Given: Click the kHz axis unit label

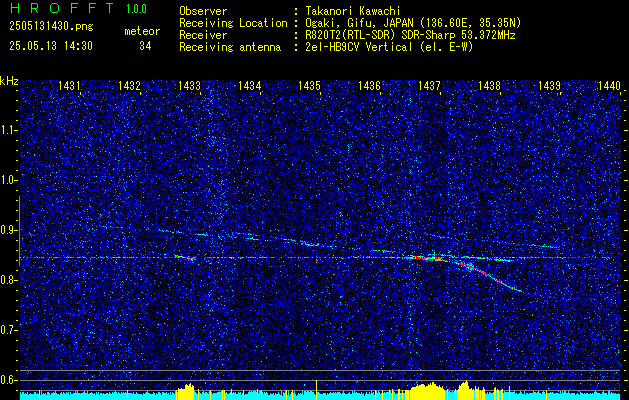Looking at the screenshot, I should 9,81.
